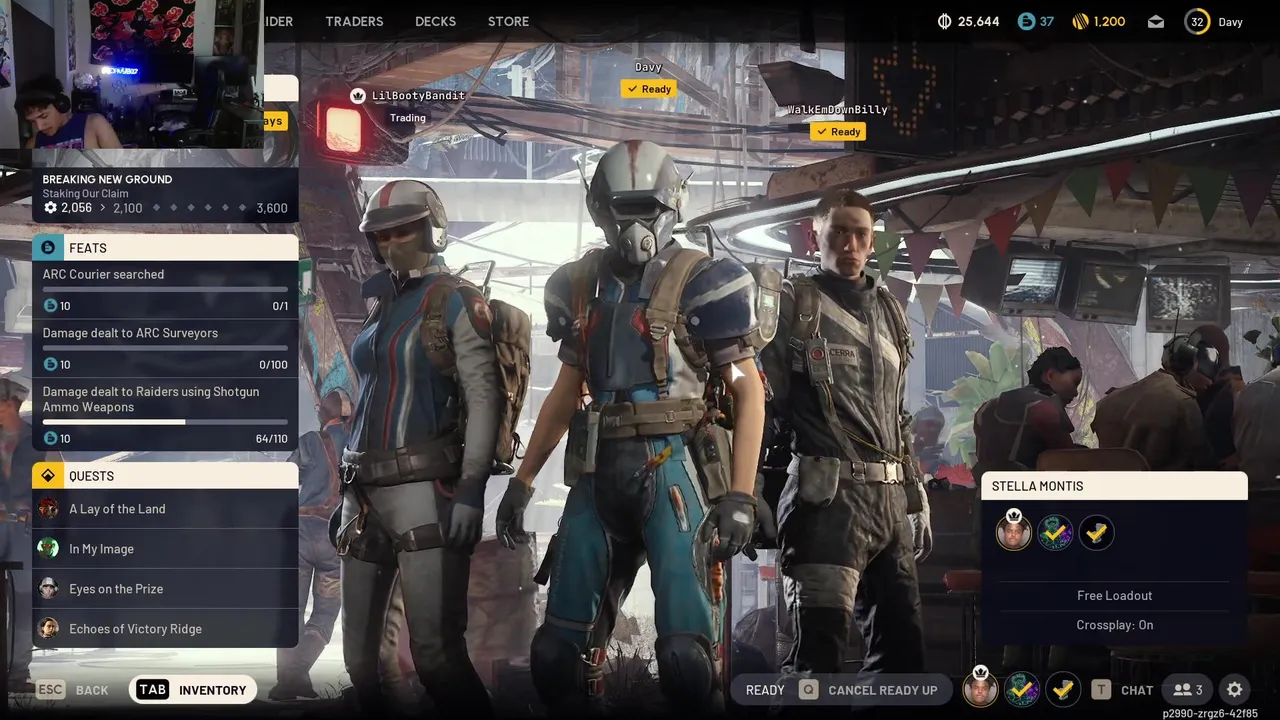Click the Trading status under LilBootyBandit
Screen dimensions: 1280x720
tap(407, 118)
